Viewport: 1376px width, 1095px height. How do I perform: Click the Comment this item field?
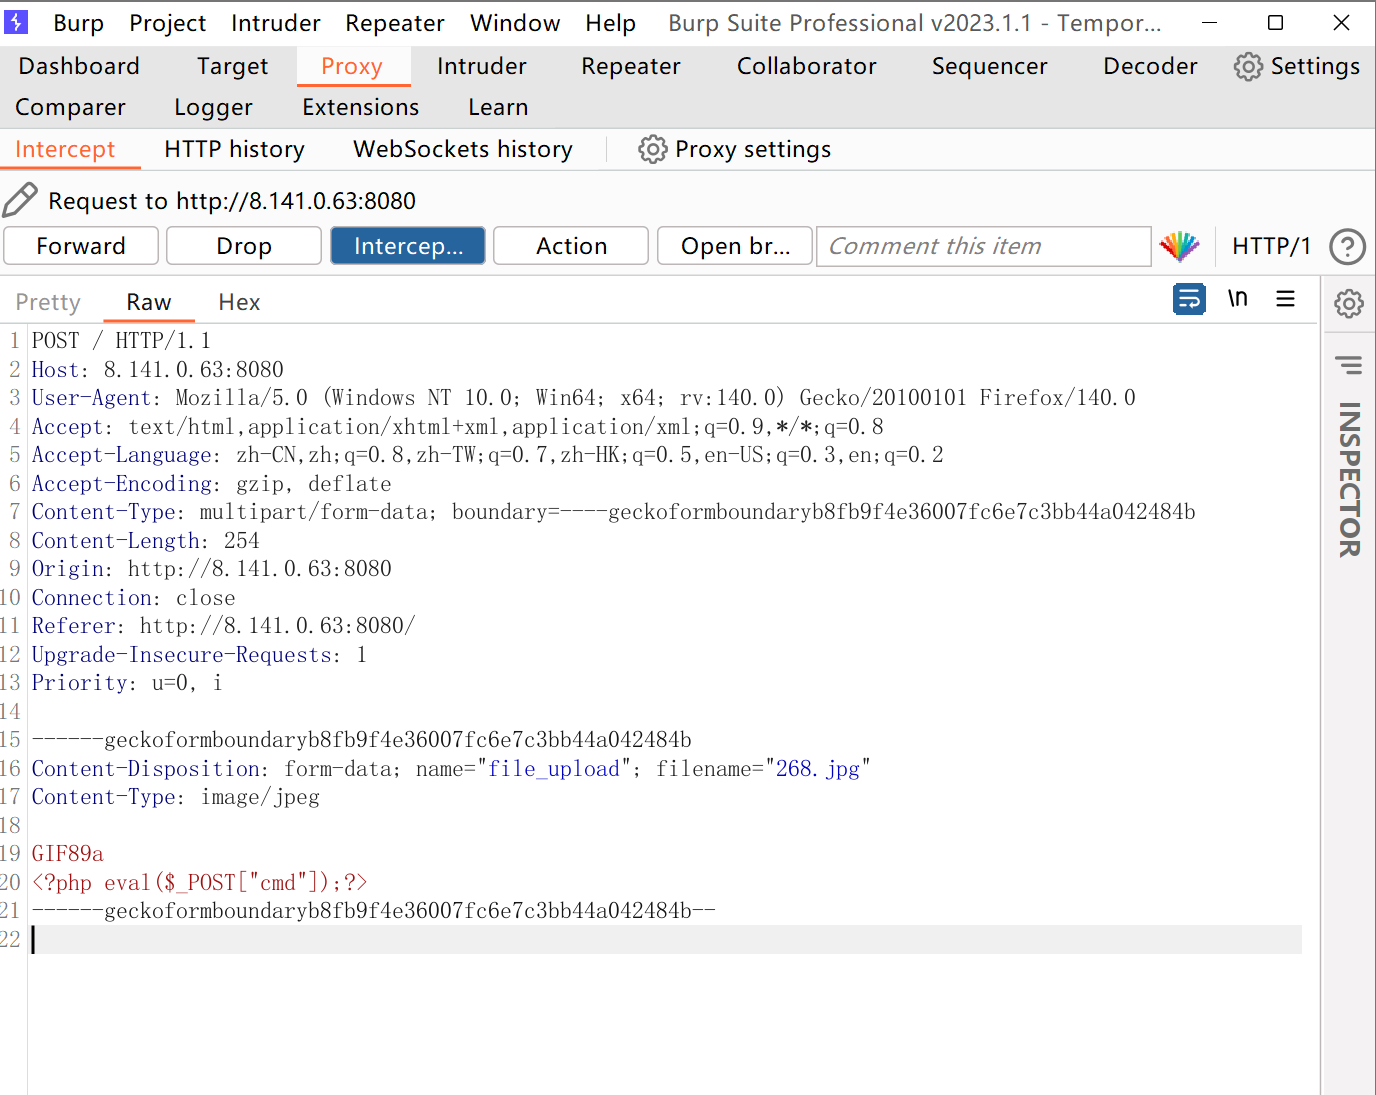tap(984, 246)
